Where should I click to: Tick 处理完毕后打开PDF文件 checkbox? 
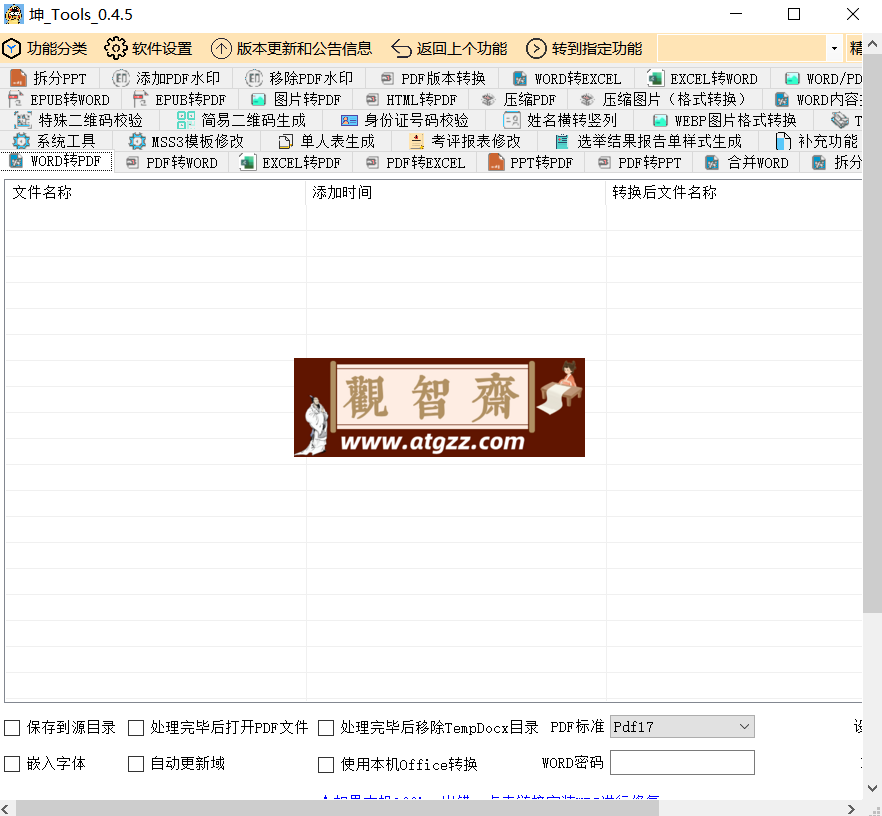(136, 728)
